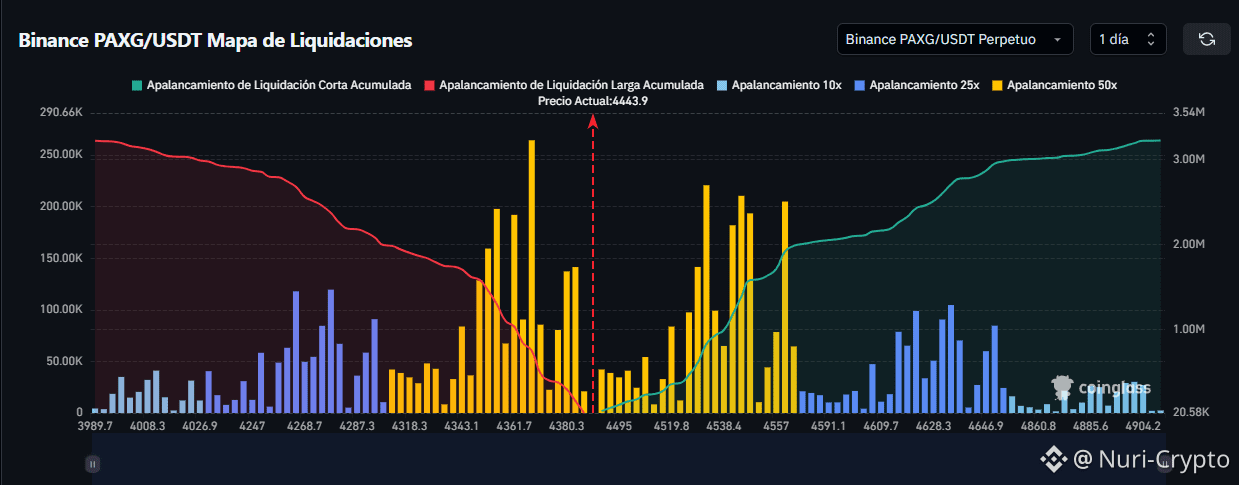Click the 3989.7 price axis label
Screen dimensions: 1239x485
(95, 426)
